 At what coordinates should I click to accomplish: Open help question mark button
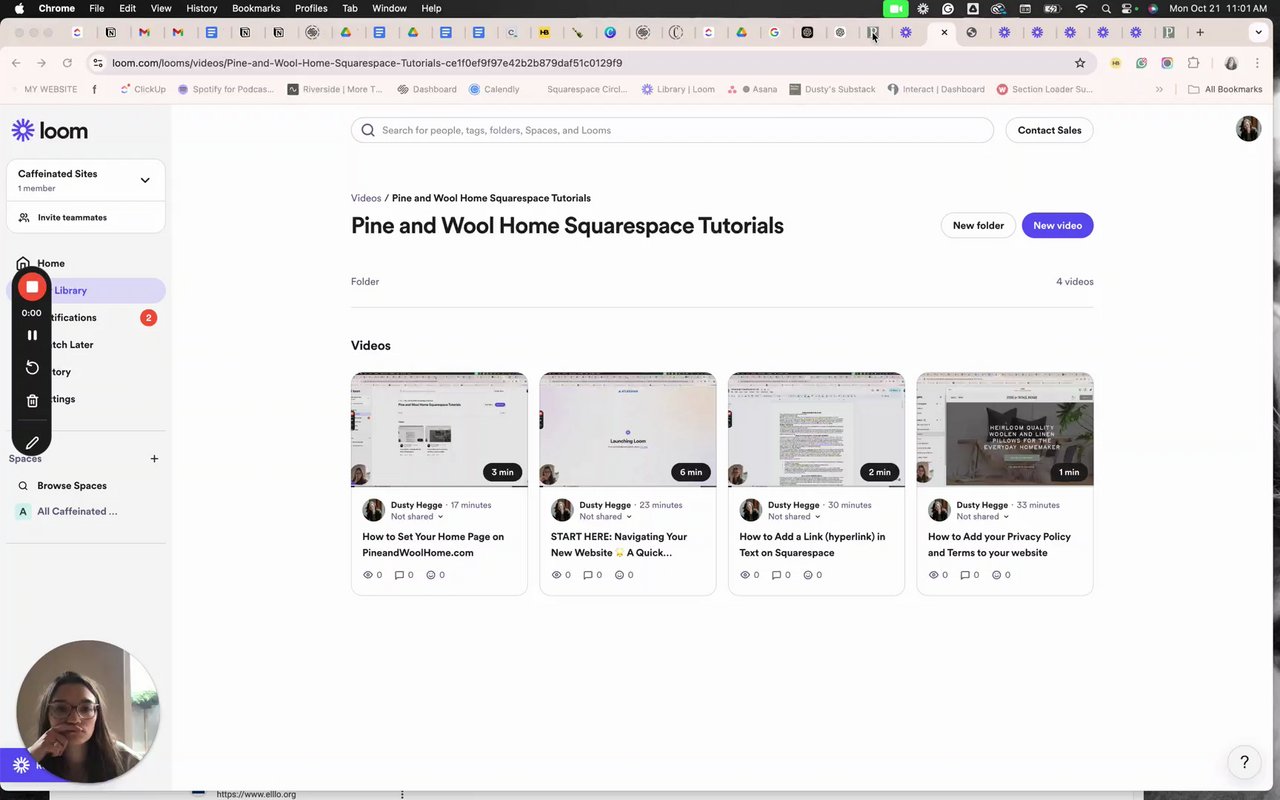(1244, 762)
